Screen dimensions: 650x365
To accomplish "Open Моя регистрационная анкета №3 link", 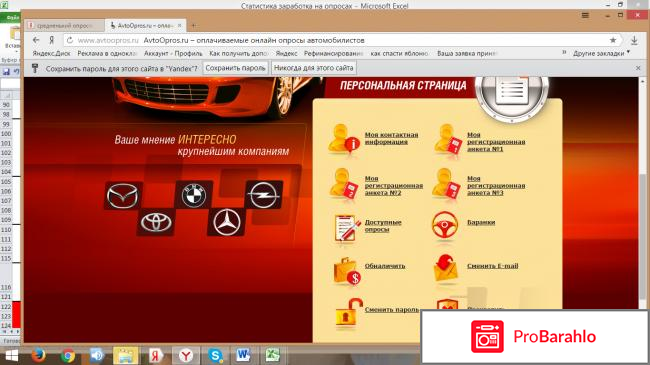I will pos(496,185).
